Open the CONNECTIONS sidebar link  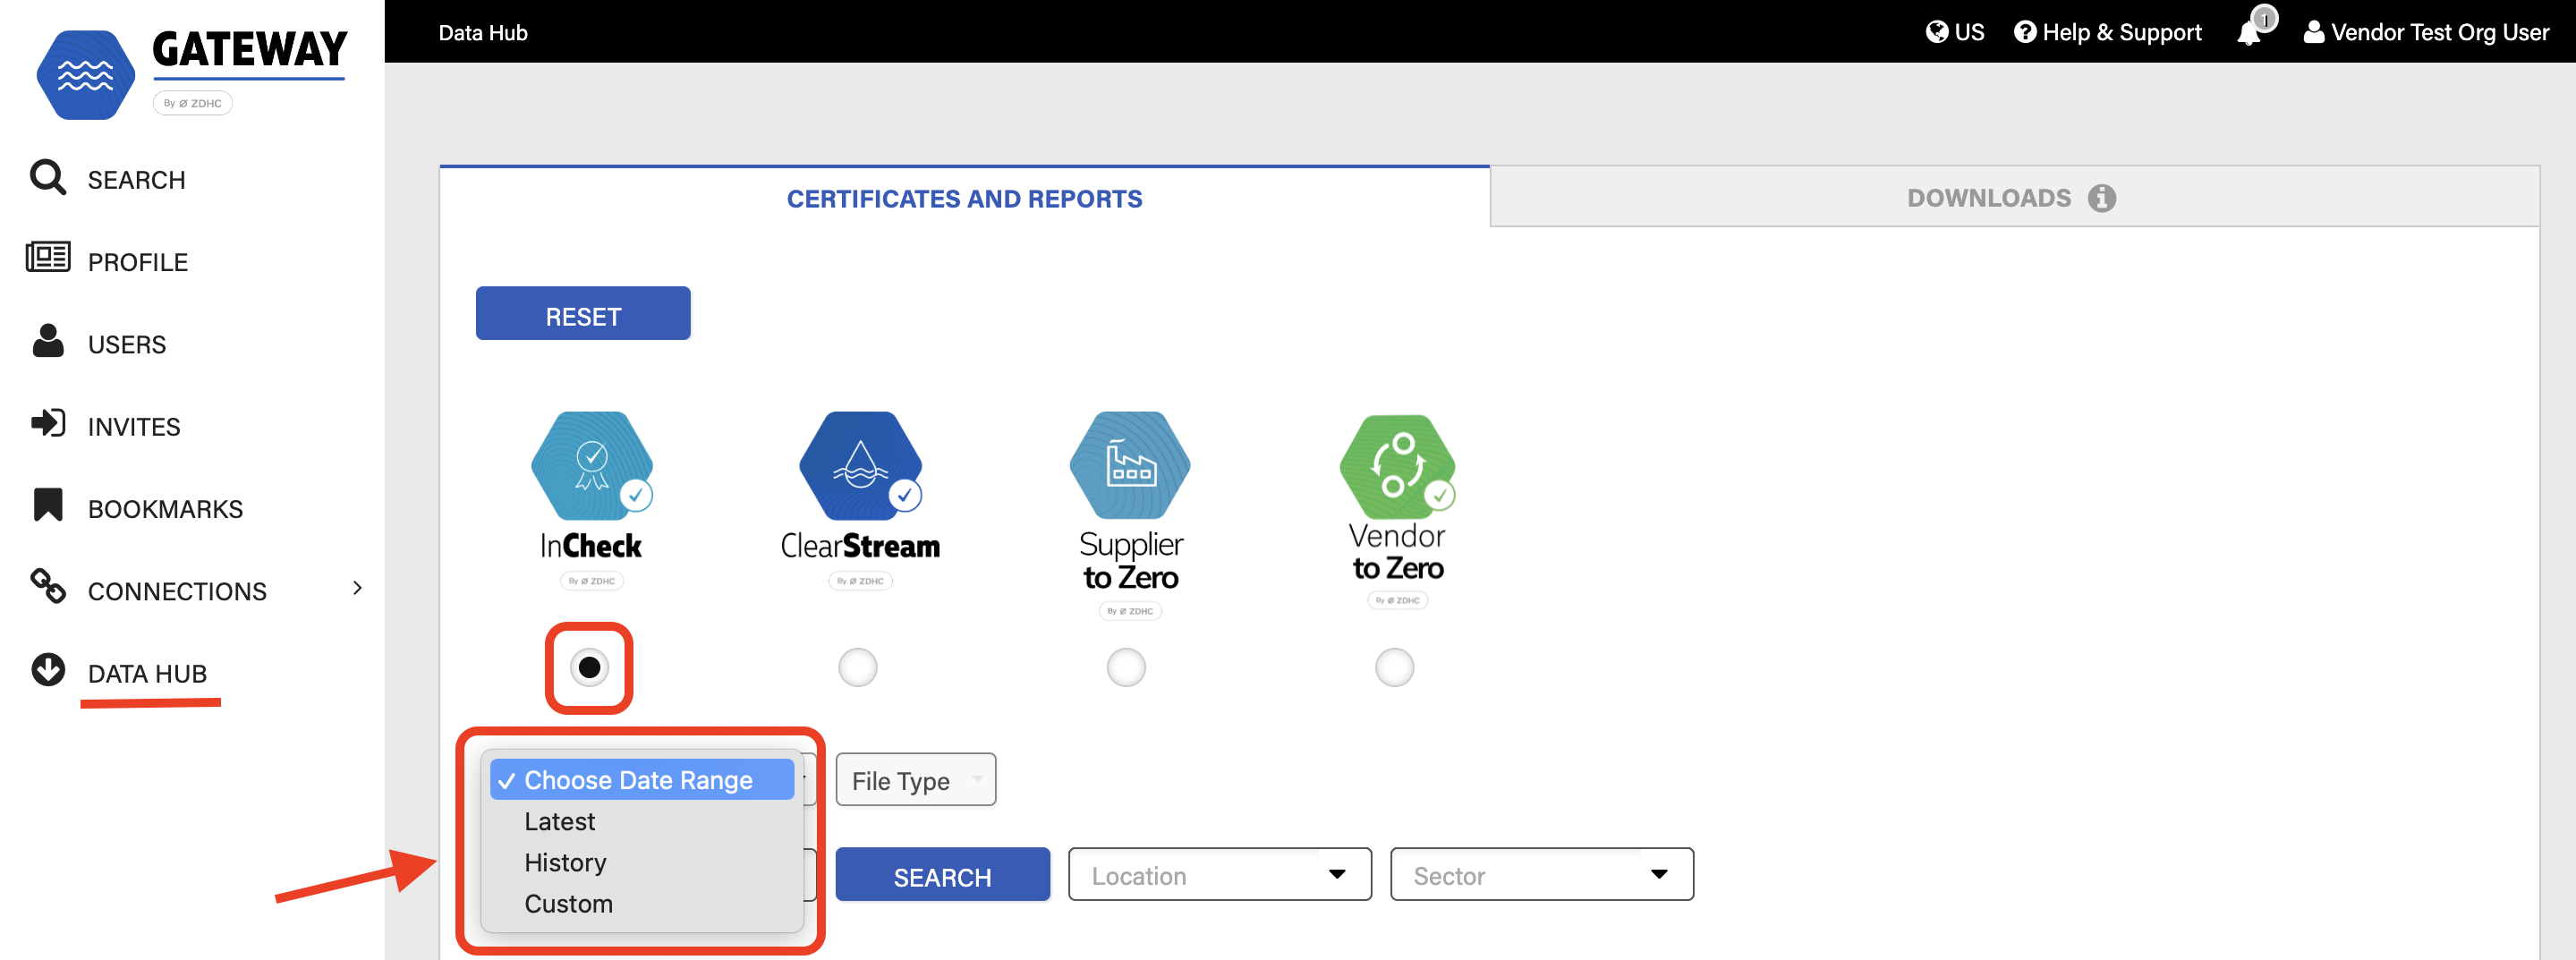coord(177,591)
